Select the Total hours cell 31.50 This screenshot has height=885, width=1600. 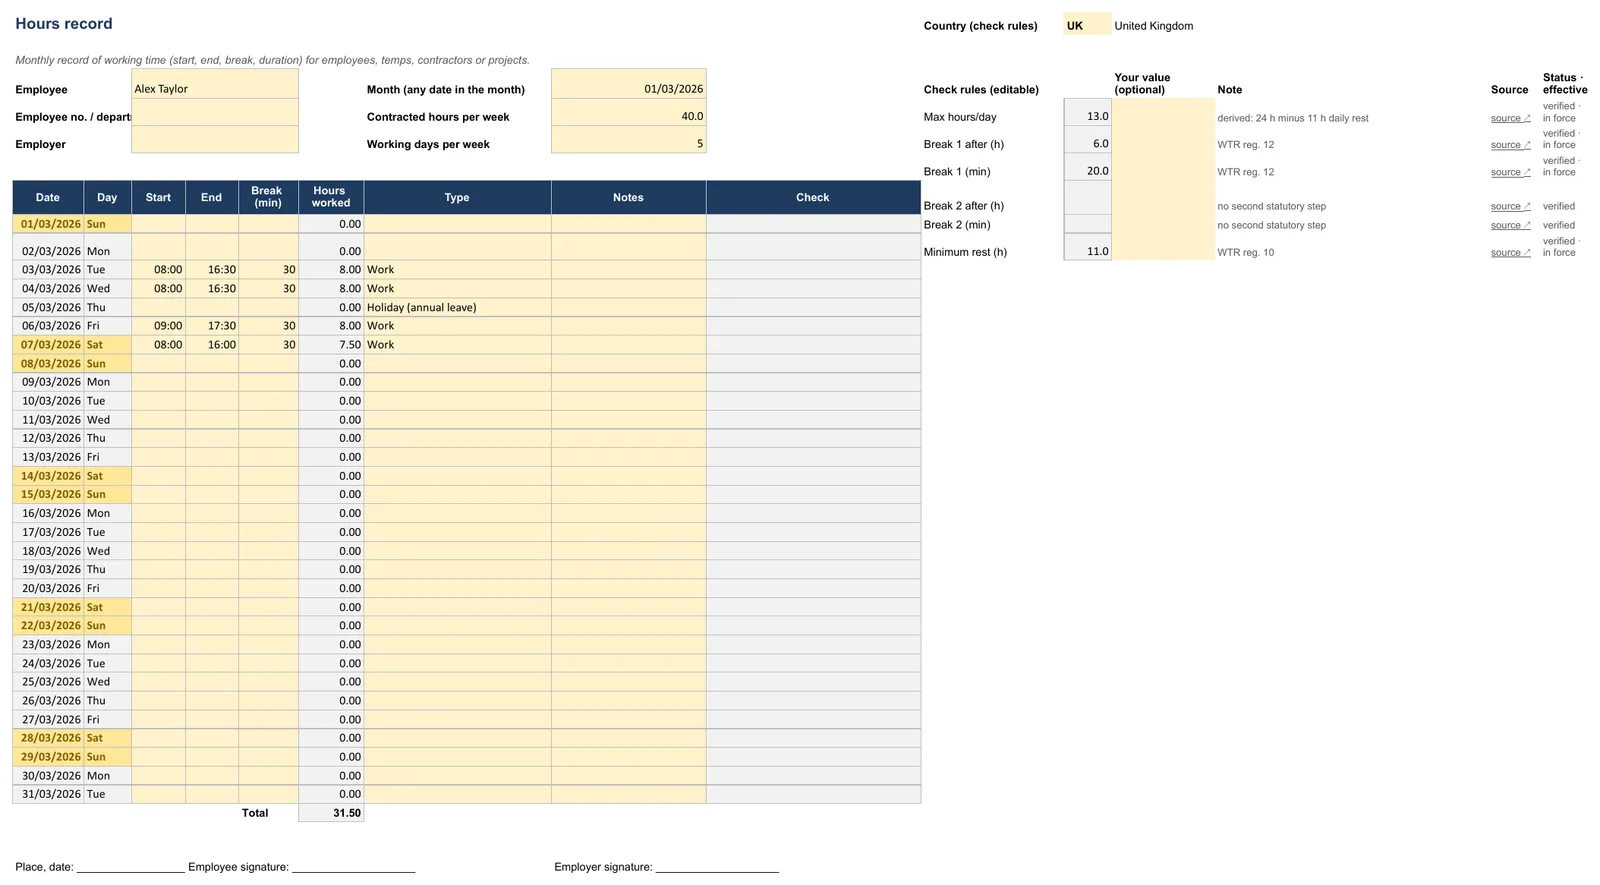[331, 813]
